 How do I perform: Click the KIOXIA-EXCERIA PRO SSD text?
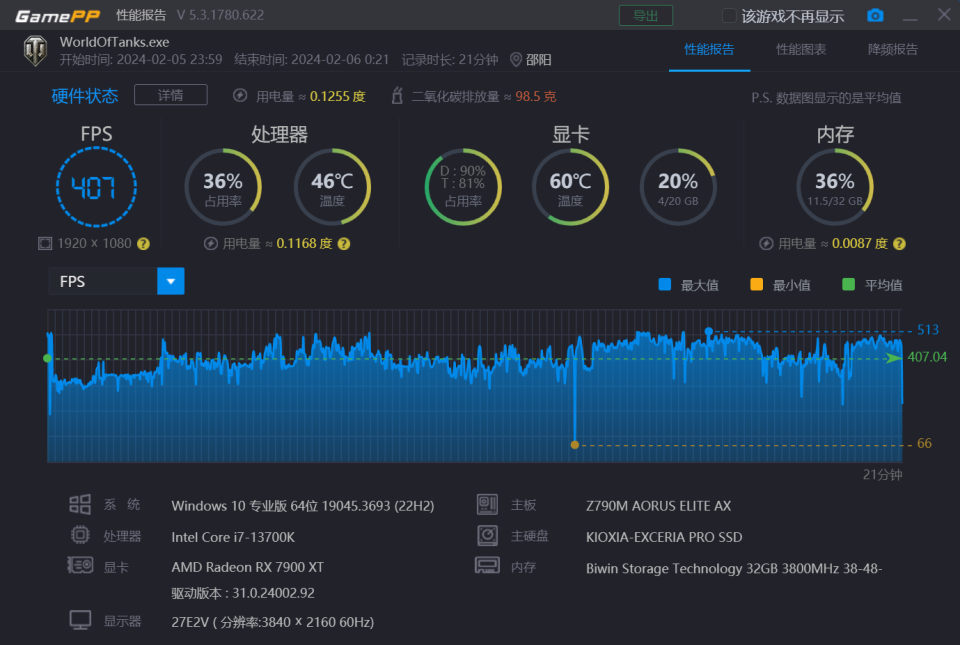pos(664,537)
